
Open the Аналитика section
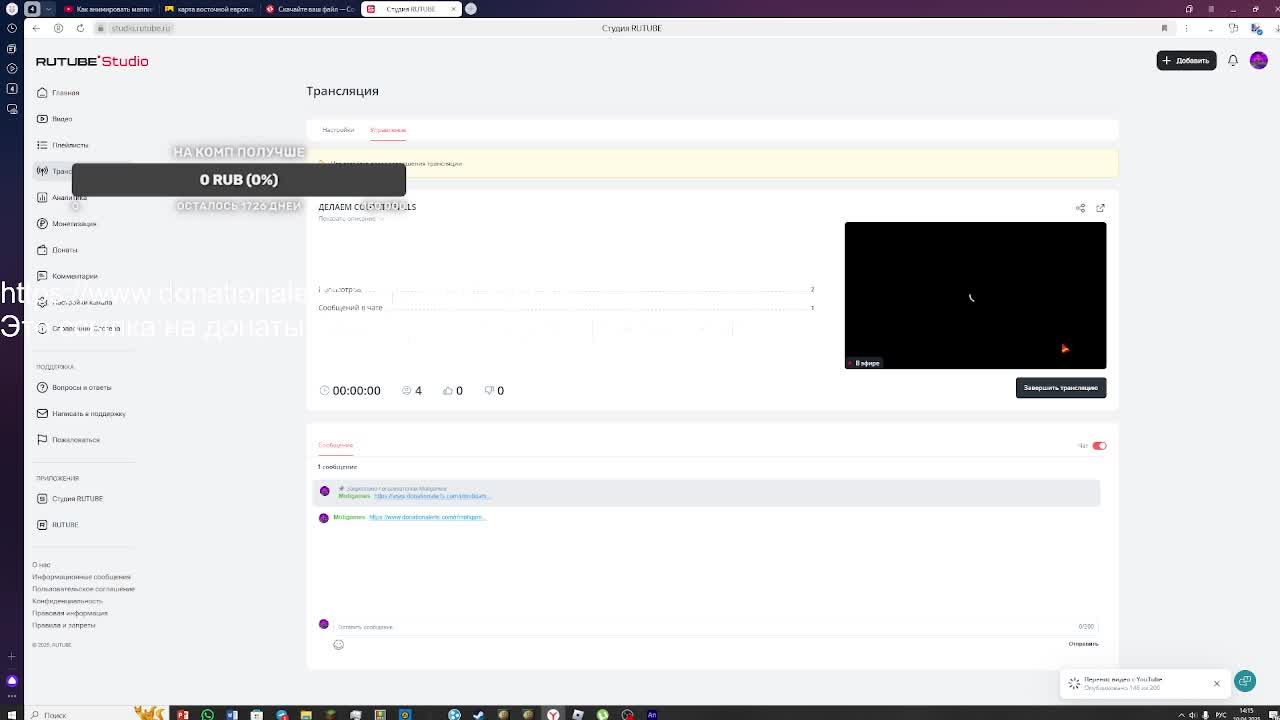62,197
